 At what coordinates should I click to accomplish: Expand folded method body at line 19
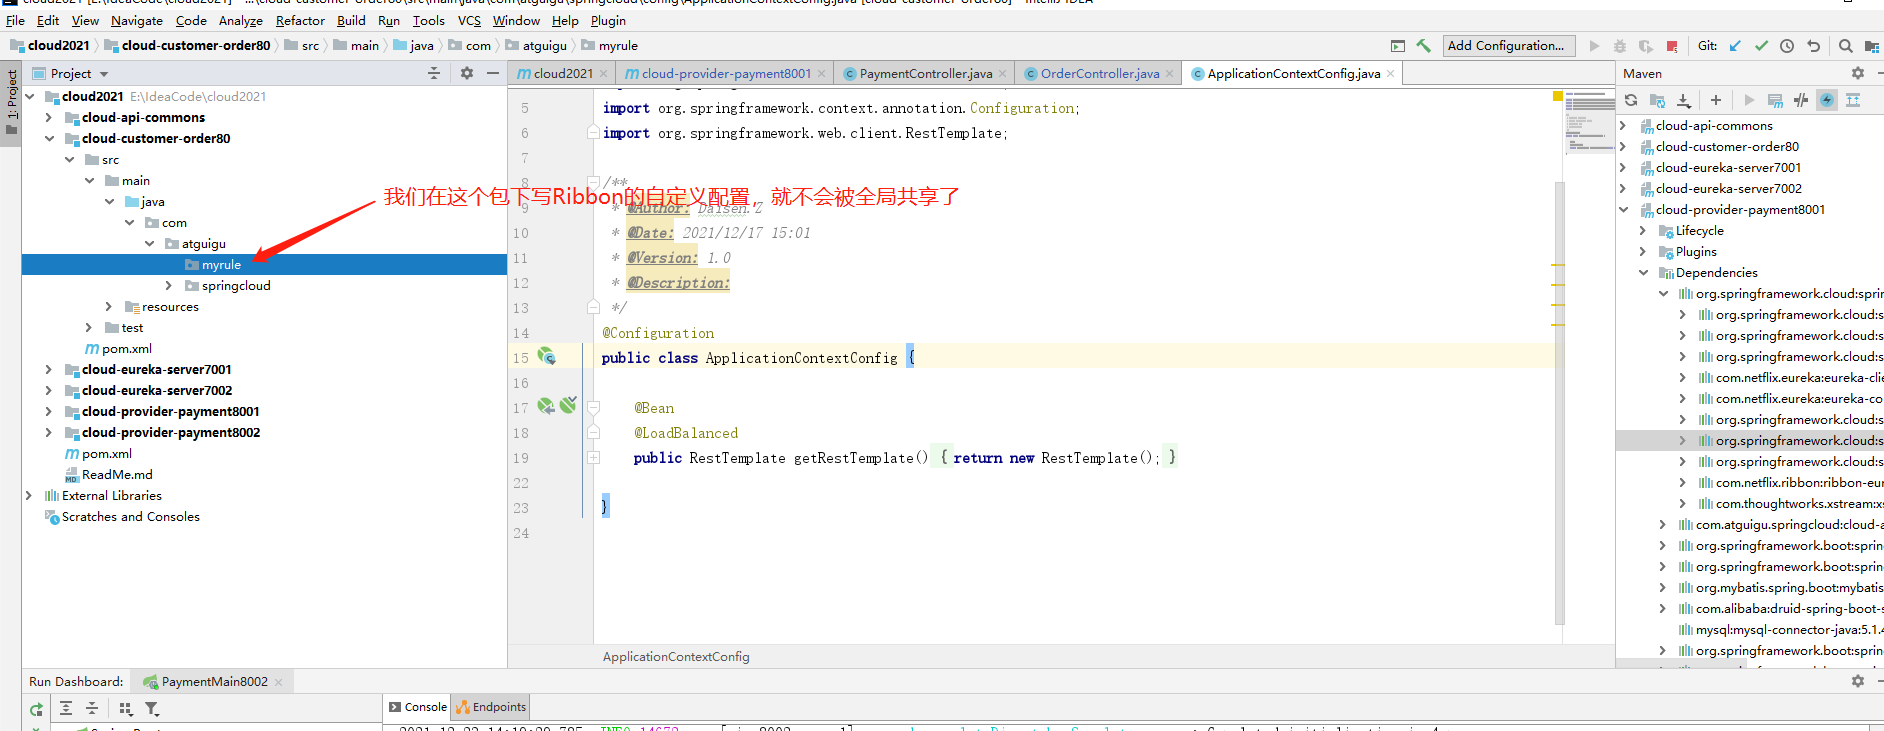(593, 457)
